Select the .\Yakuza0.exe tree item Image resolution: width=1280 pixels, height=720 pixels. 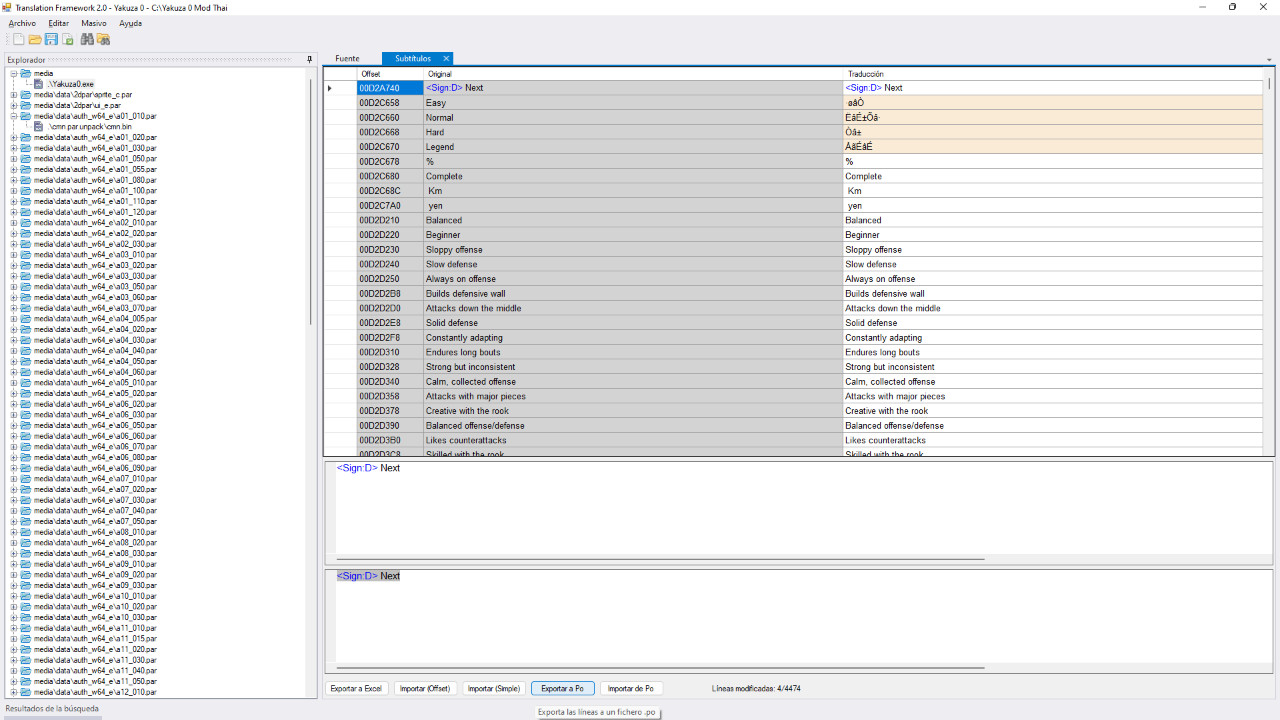click(x=70, y=84)
